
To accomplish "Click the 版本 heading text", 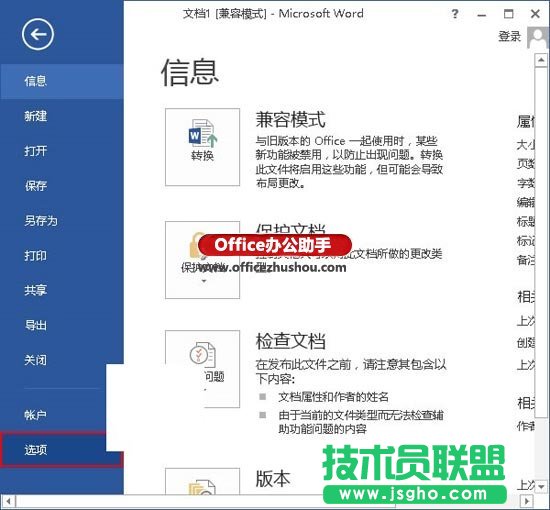I will (273, 478).
